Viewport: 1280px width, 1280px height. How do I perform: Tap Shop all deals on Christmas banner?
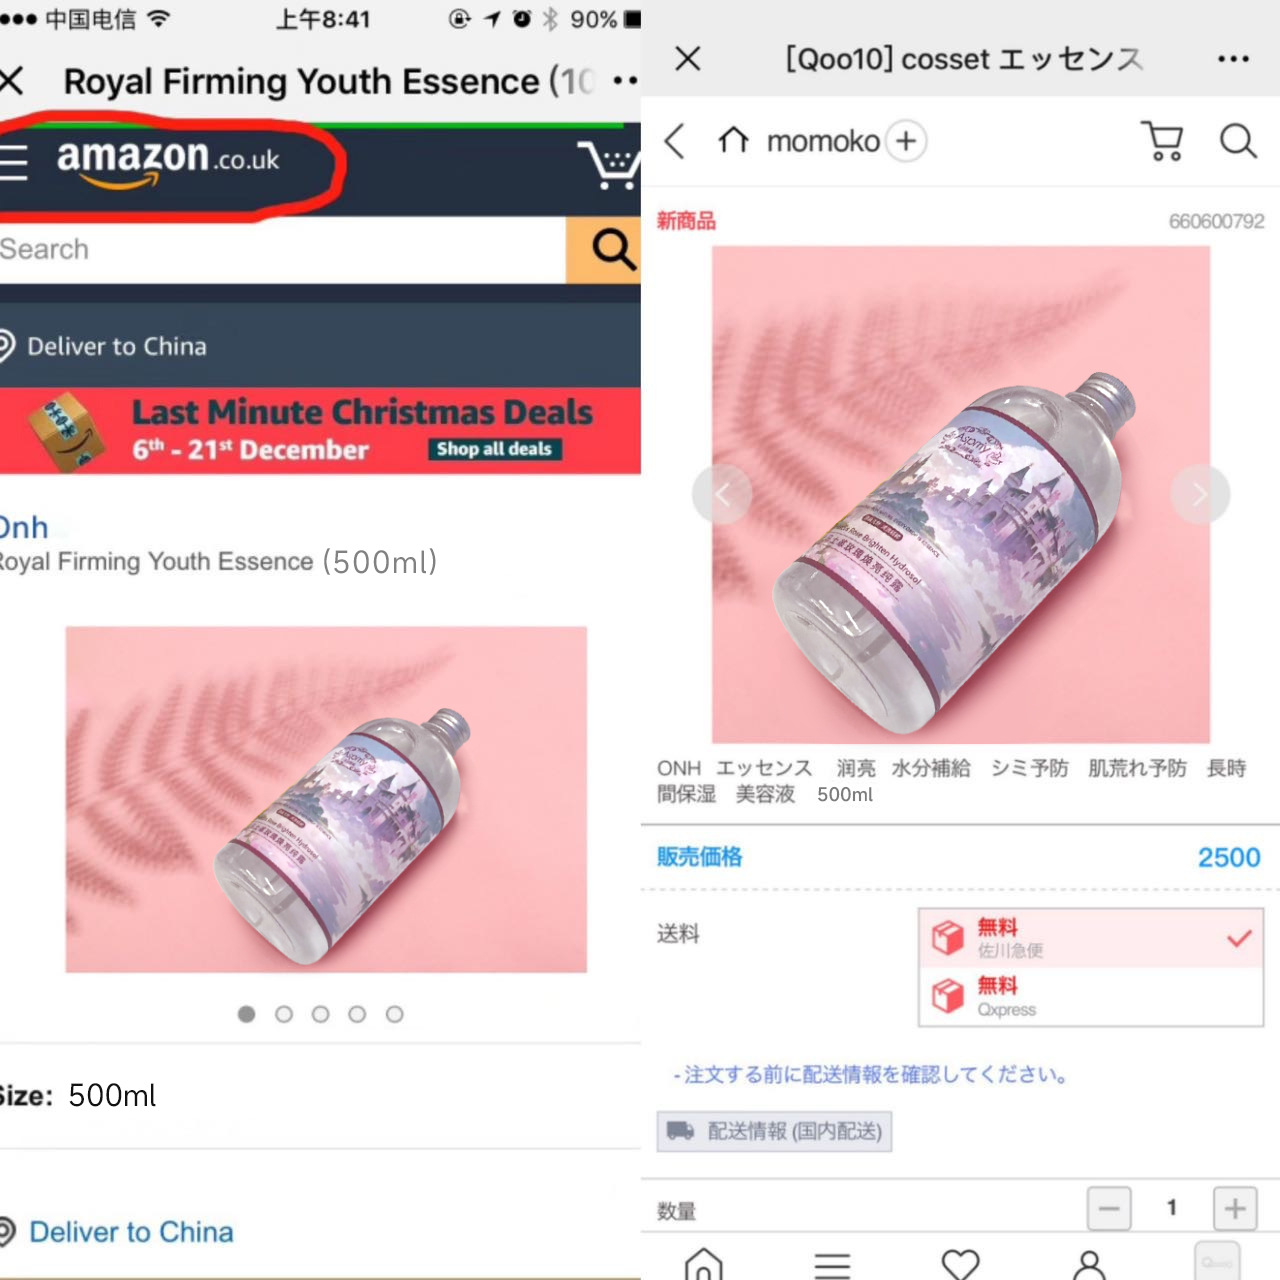pyautogui.click(x=495, y=449)
